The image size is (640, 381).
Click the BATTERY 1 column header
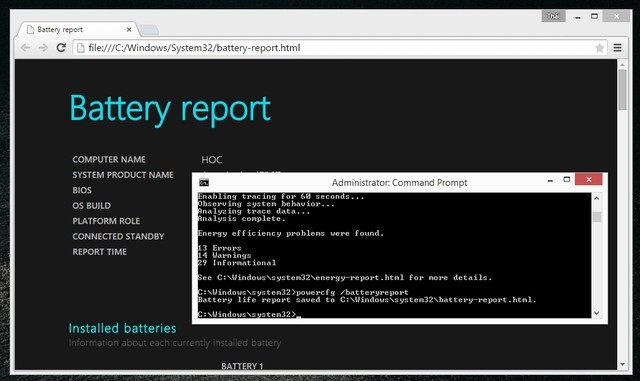(x=242, y=366)
